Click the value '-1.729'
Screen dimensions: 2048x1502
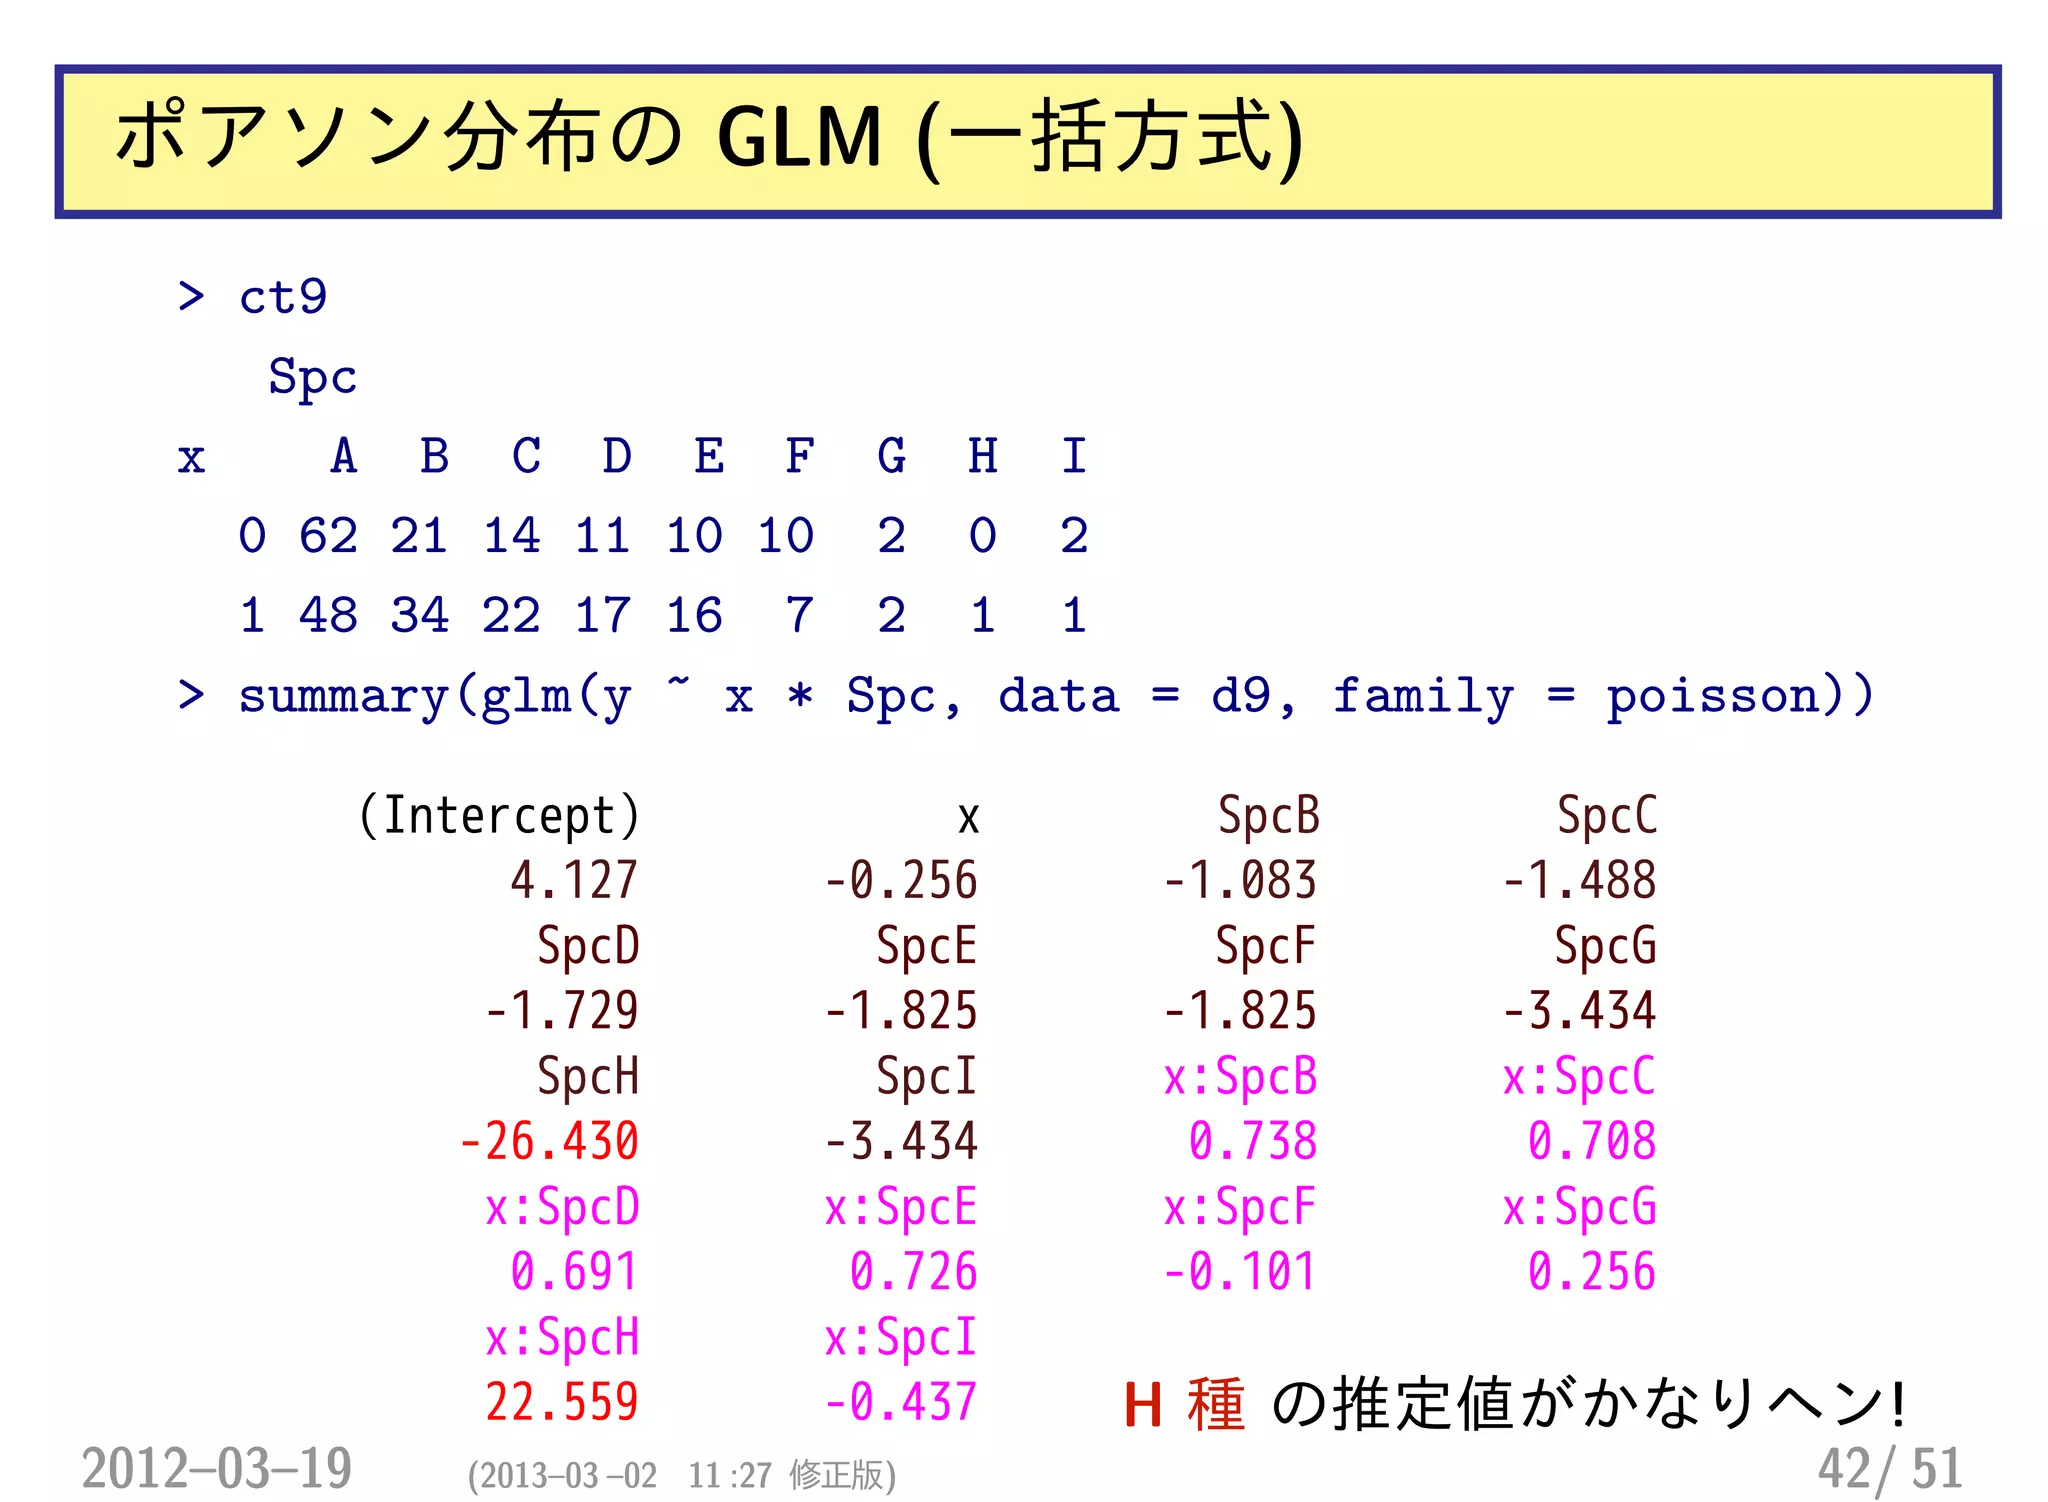pyautogui.click(x=562, y=1011)
